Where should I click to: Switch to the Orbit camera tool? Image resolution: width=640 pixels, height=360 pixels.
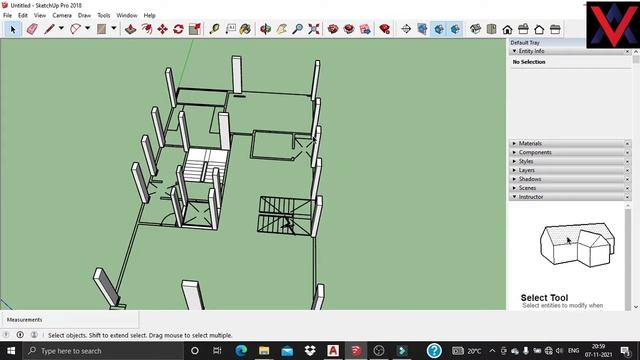coord(266,29)
